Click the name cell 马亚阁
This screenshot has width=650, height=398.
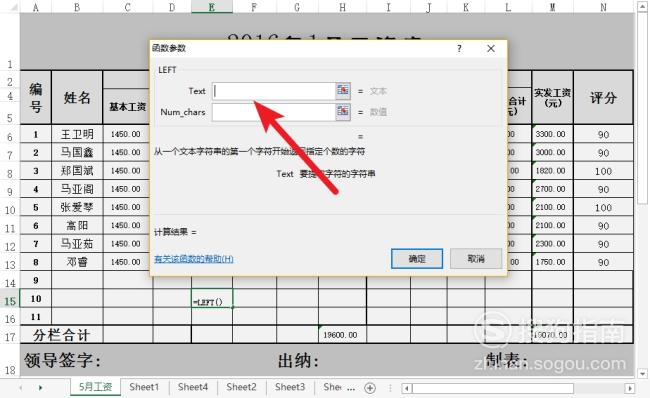77,189
